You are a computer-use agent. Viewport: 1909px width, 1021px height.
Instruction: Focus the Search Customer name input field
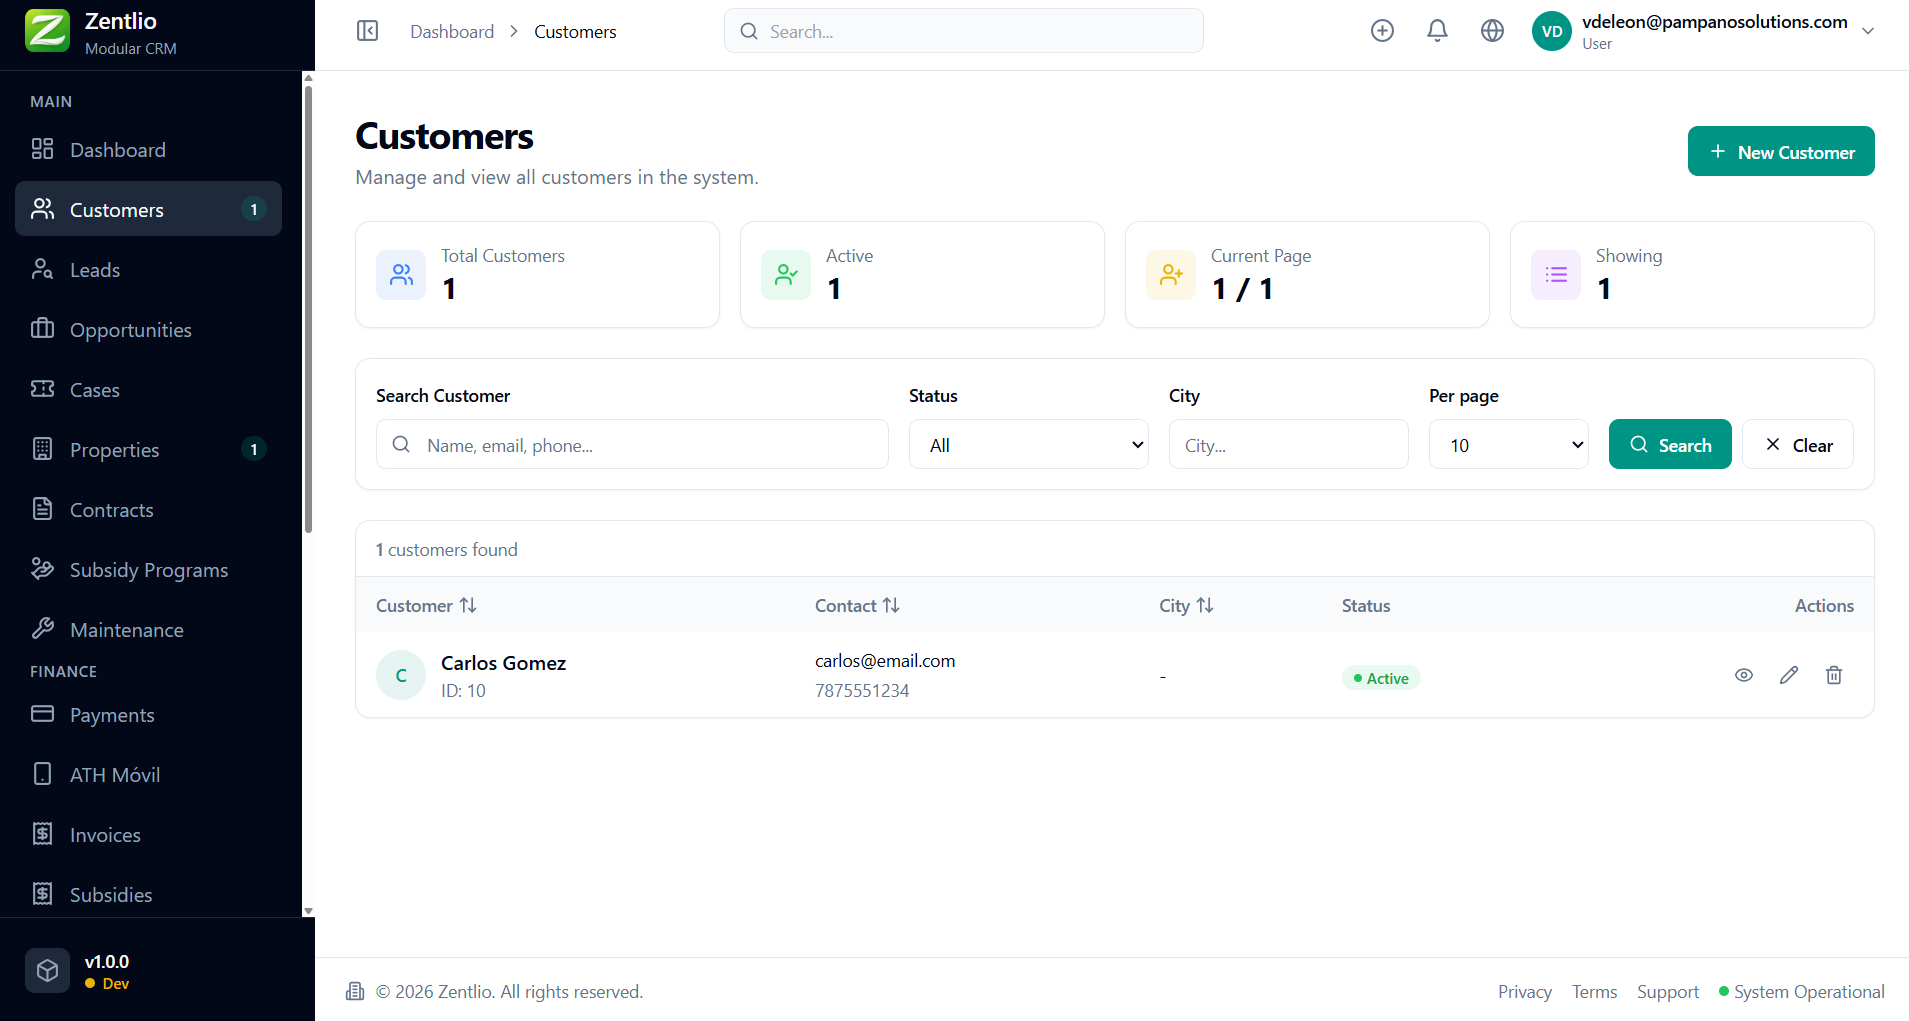(x=650, y=445)
